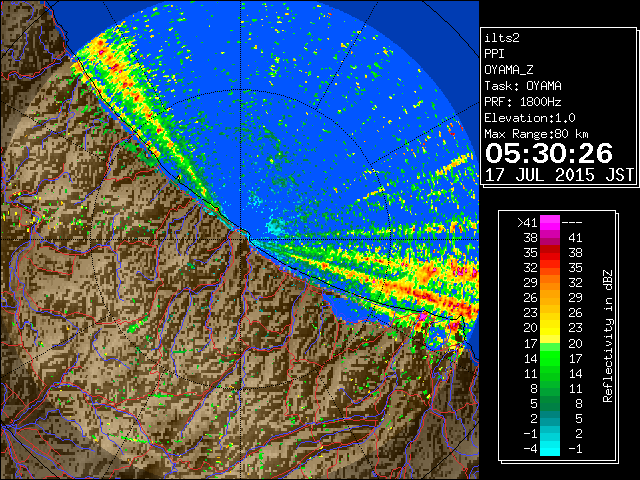Pick the yellow 20–23 dBZ legend swatch
Screen dimensions: 640x480
[x=549, y=328]
